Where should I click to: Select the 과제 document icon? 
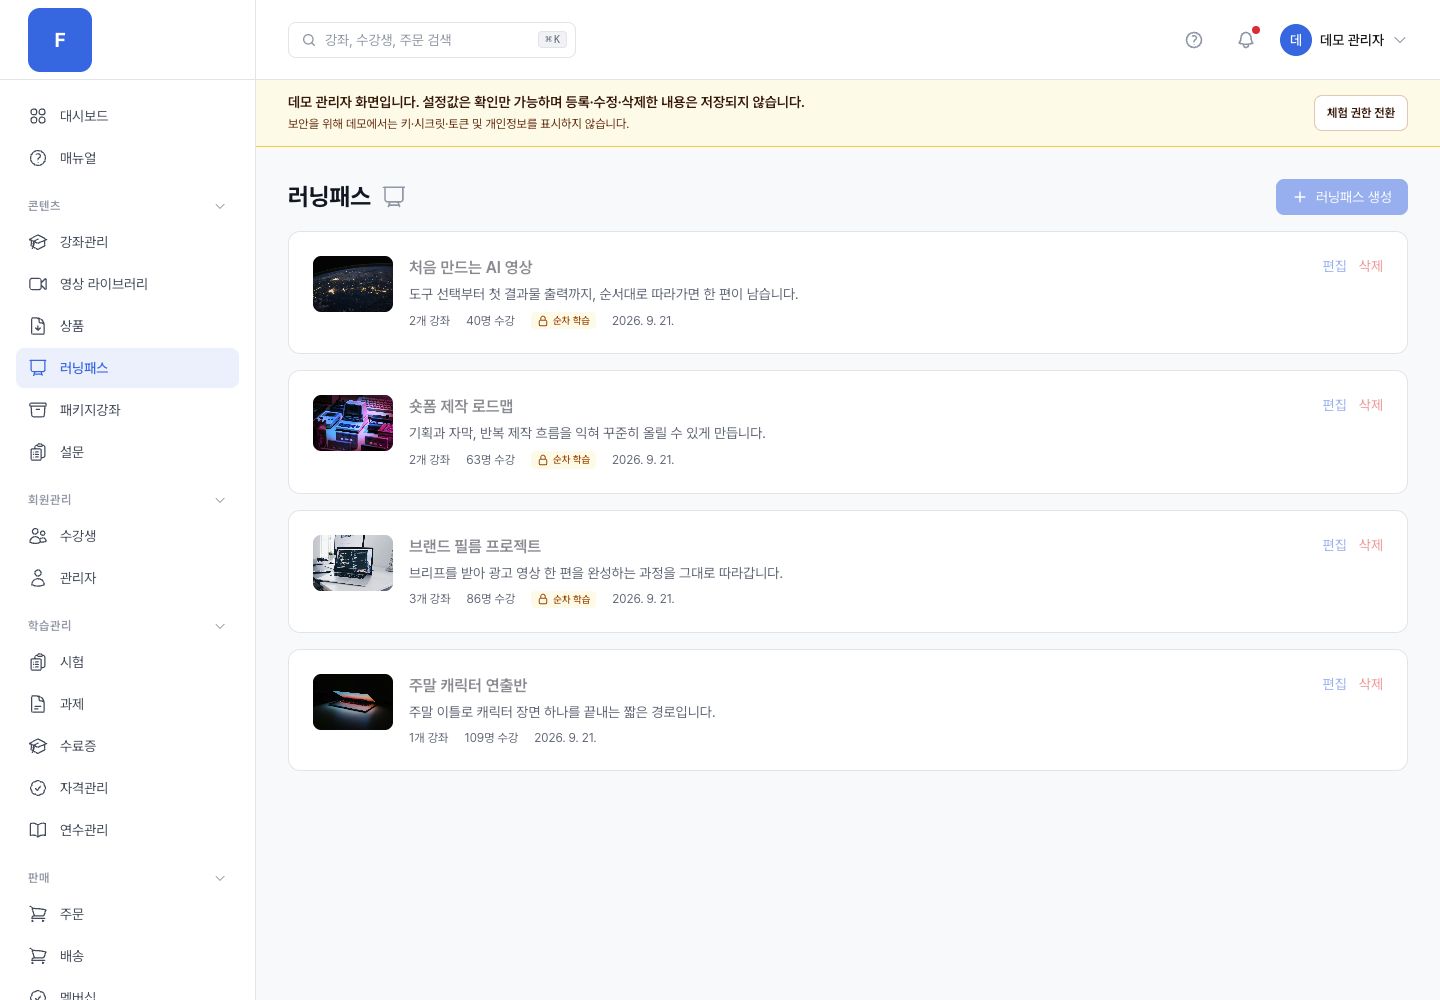coord(38,704)
